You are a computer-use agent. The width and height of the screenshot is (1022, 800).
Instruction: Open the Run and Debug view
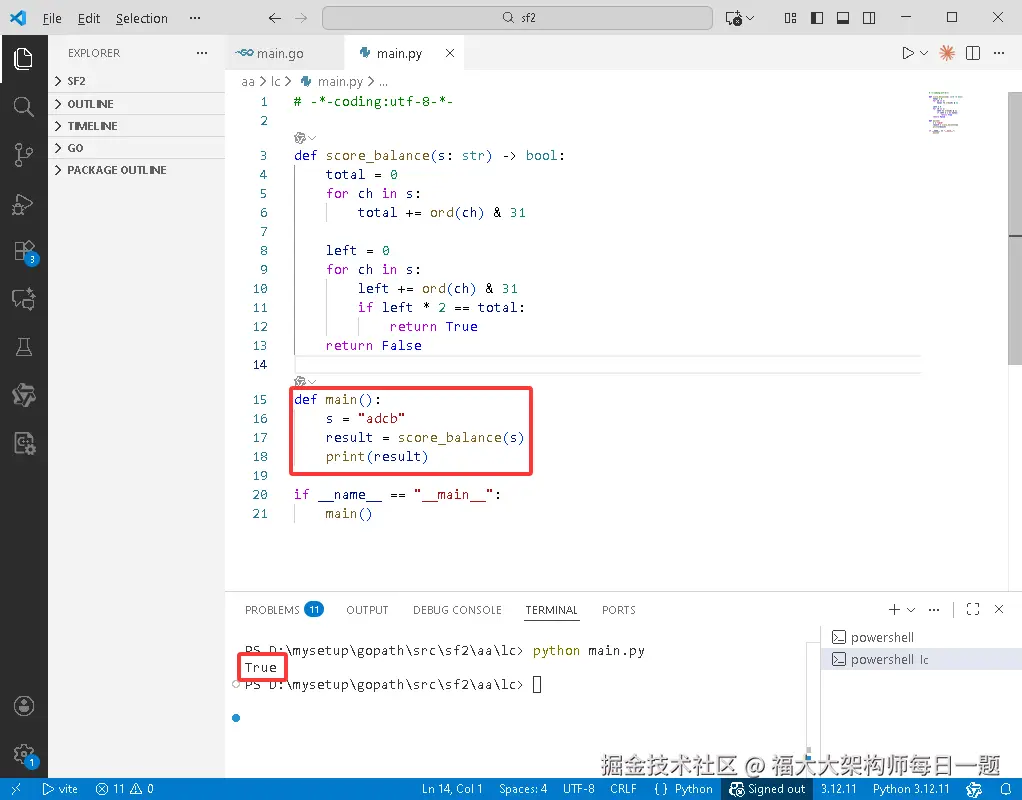pyautogui.click(x=23, y=203)
